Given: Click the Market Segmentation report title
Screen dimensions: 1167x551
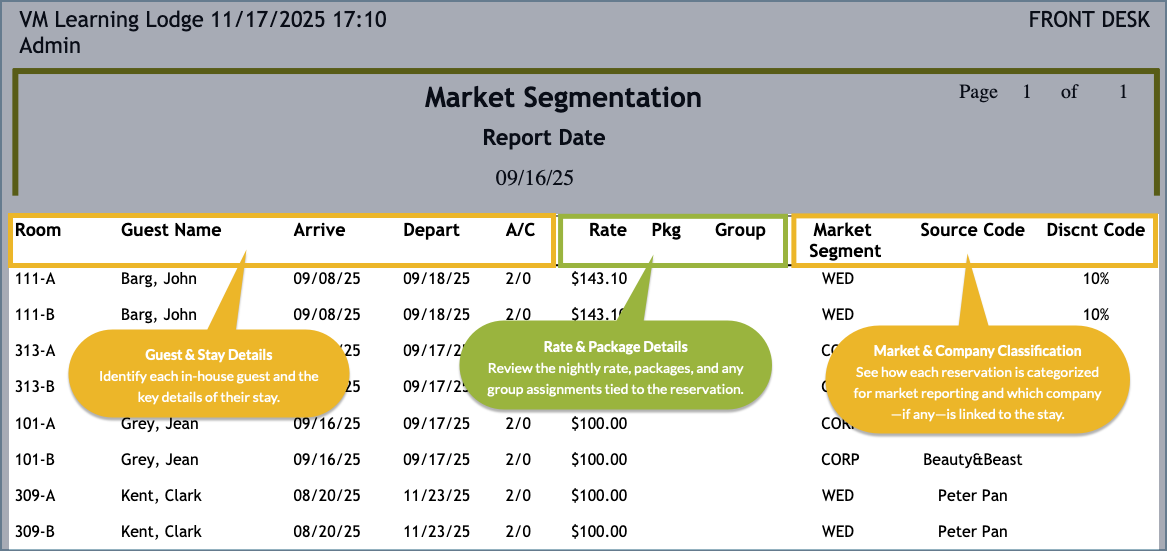Looking at the screenshot, I should [x=563, y=98].
